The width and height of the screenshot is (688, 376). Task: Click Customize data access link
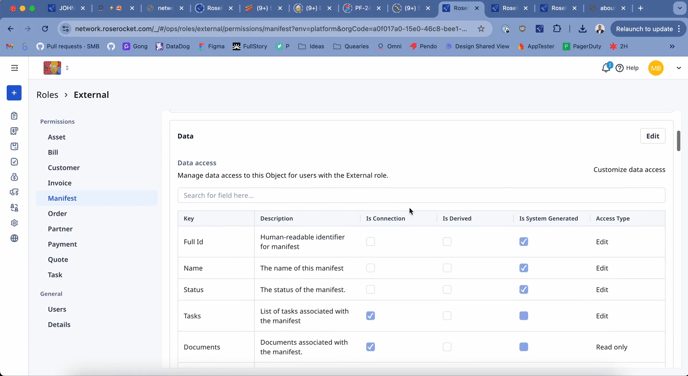(x=629, y=170)
